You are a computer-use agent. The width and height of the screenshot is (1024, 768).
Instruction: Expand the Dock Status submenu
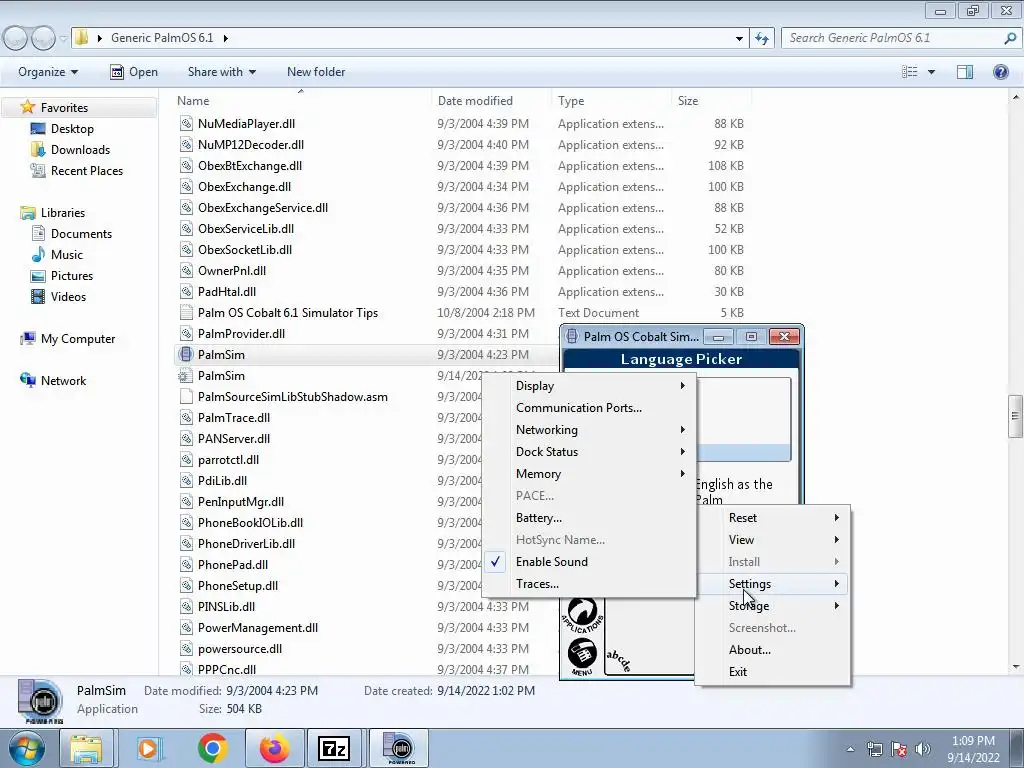[x=589, y=452]
